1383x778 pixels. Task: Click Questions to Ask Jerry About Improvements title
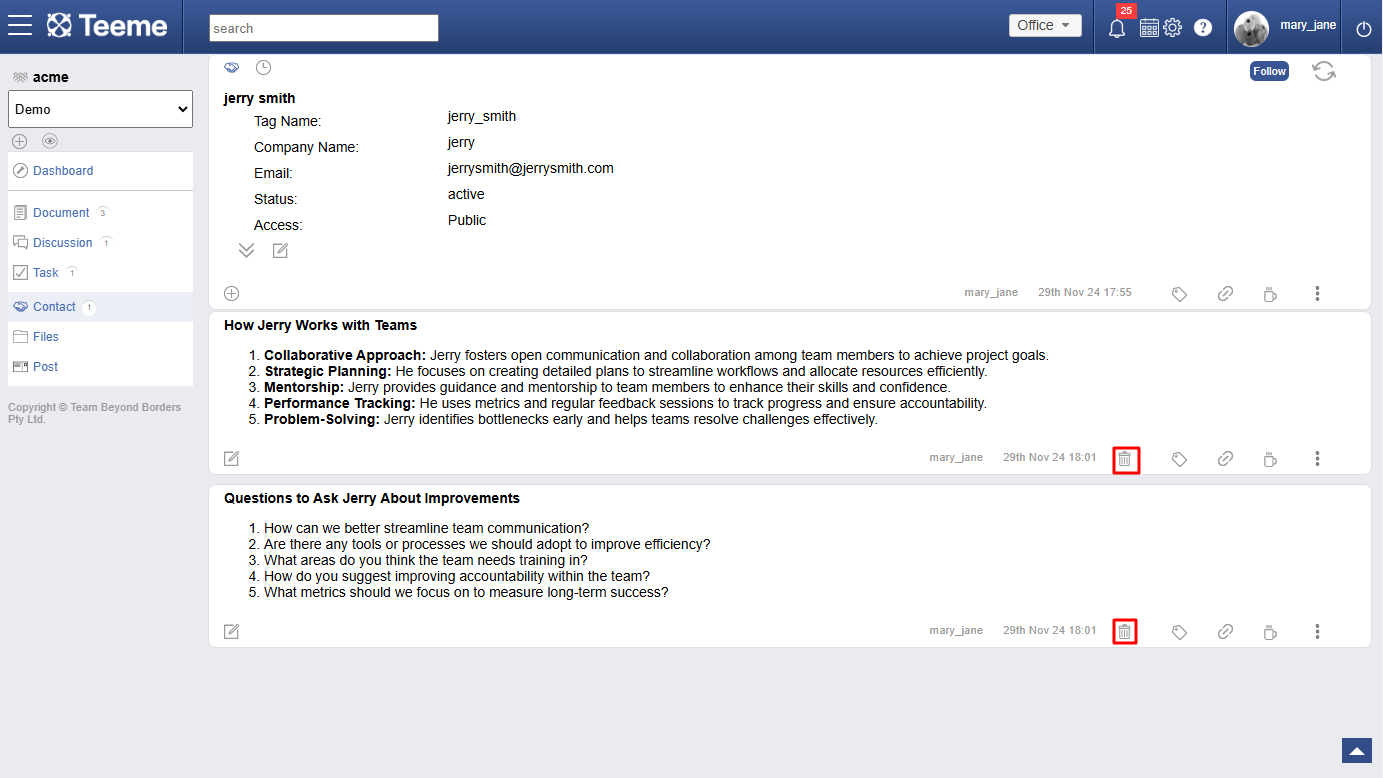pyautogui.click(x=372, y=498)
